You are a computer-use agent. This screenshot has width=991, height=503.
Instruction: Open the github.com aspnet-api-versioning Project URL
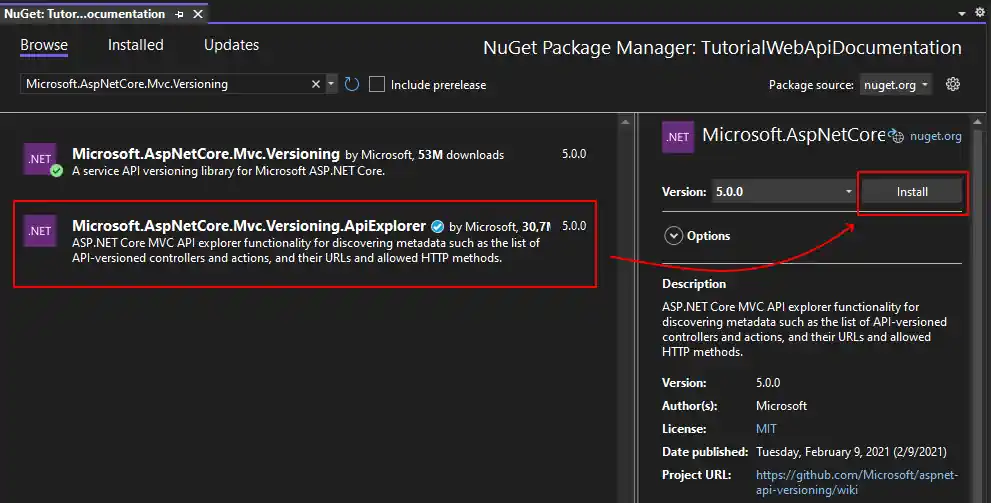(x=857, y=482)
